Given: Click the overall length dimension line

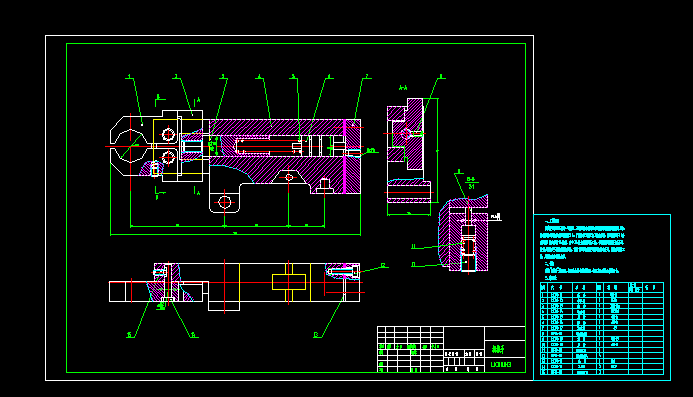Looking at the screenshot, I should (x=236, y=234).
